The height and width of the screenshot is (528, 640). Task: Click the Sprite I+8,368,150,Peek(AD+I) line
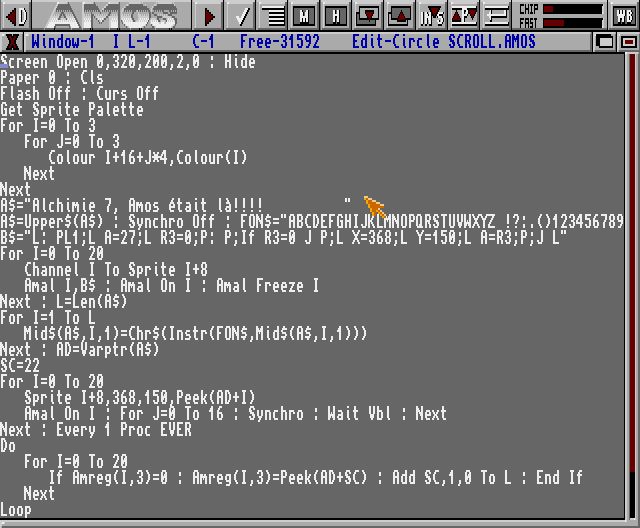pos(140,398)
